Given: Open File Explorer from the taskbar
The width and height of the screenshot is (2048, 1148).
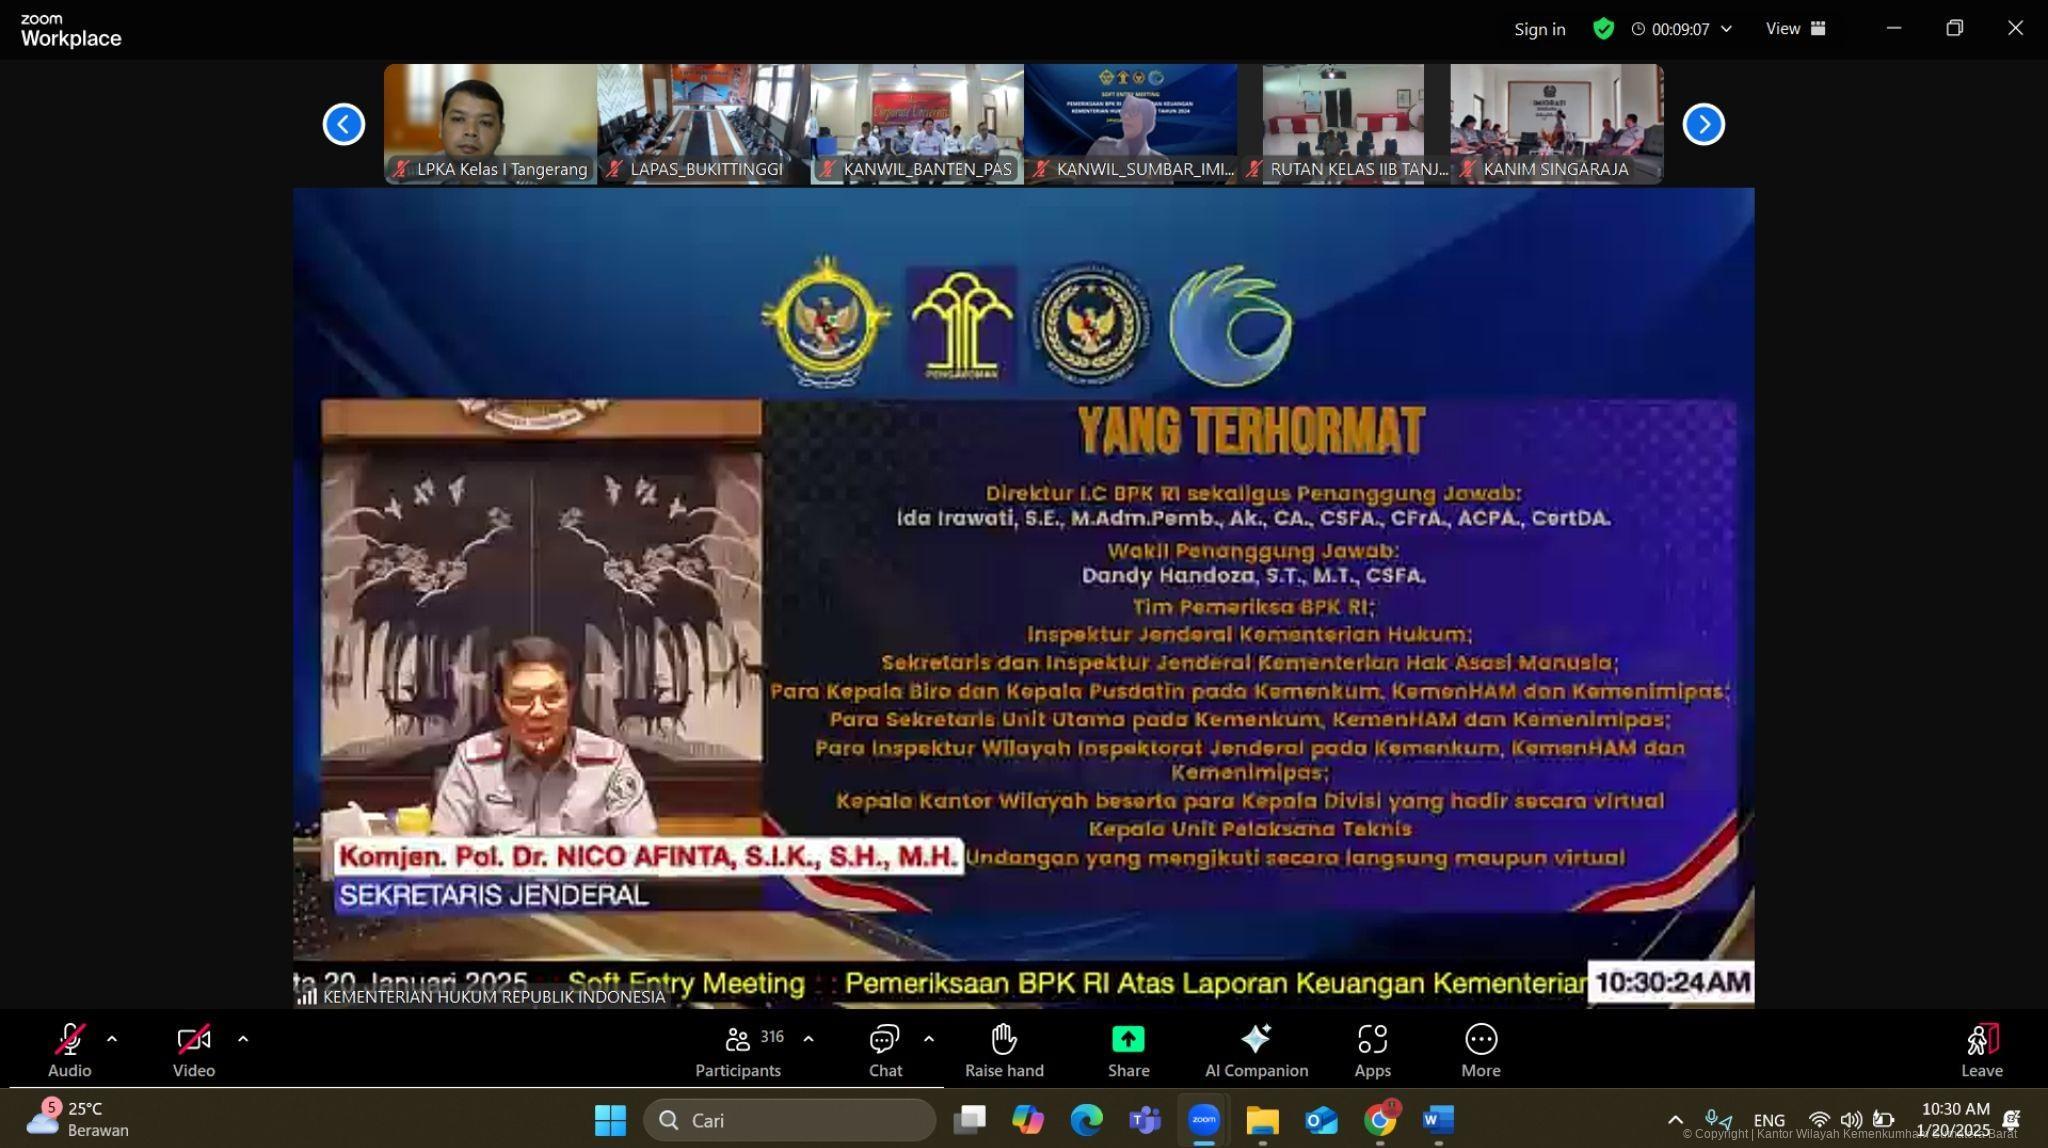Looking at the screenshot, I should click(1262, 1120).
